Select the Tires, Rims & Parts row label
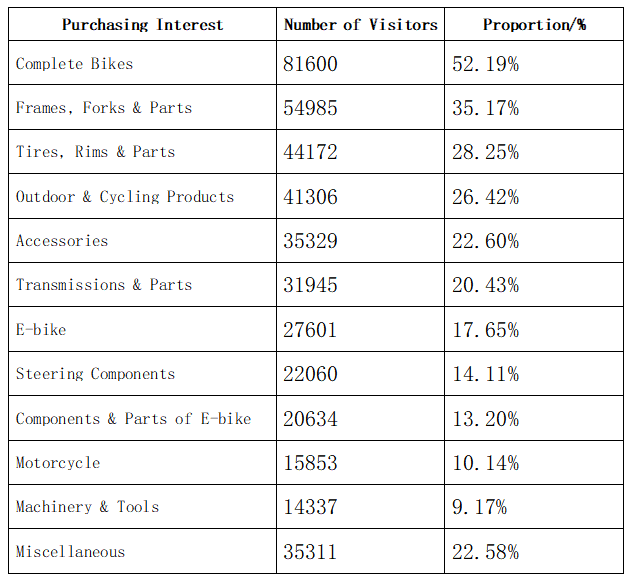The width and height of the screenshot is (631, 579). tap(95, 152)
